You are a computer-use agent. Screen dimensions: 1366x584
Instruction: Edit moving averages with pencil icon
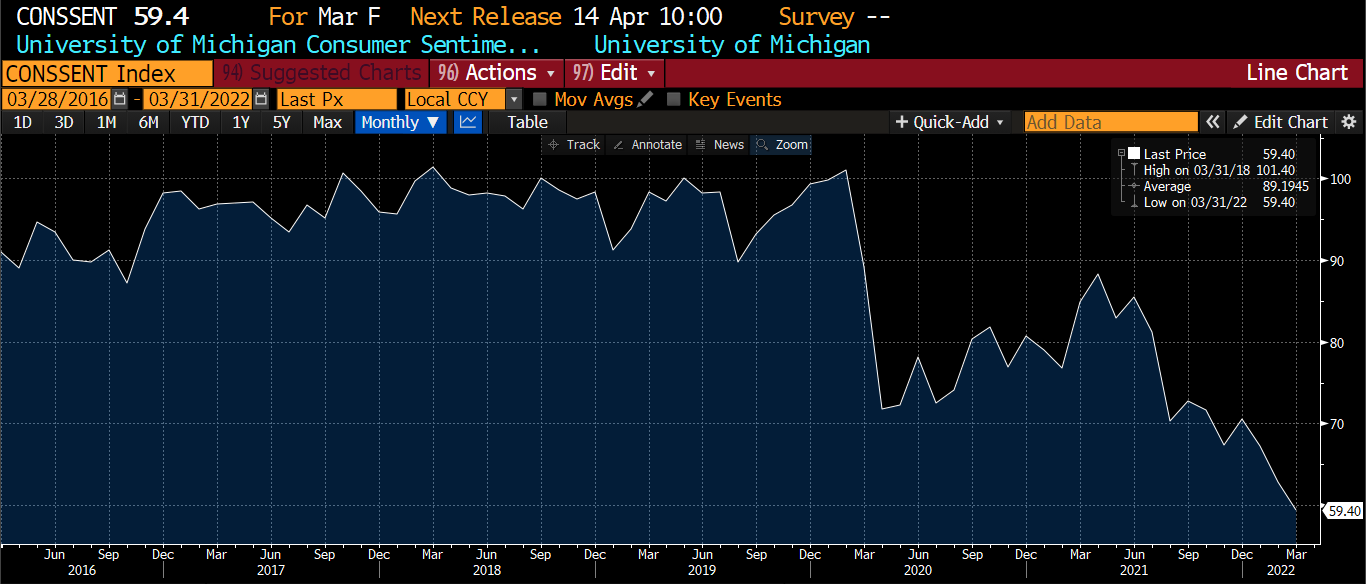point(646,99)
